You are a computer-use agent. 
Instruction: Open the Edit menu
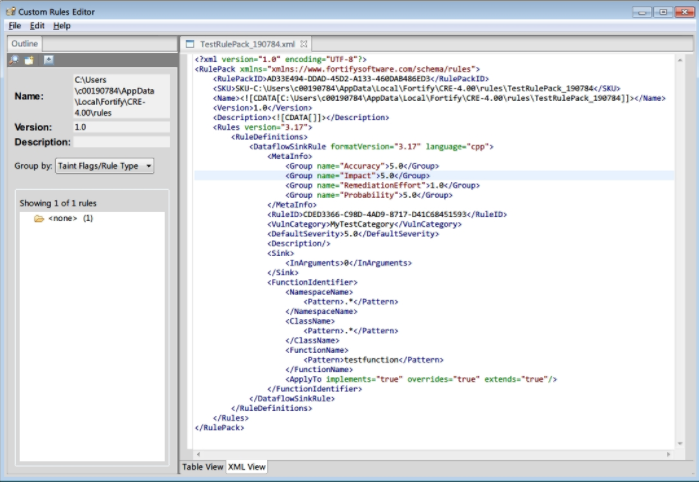[37, 25]
